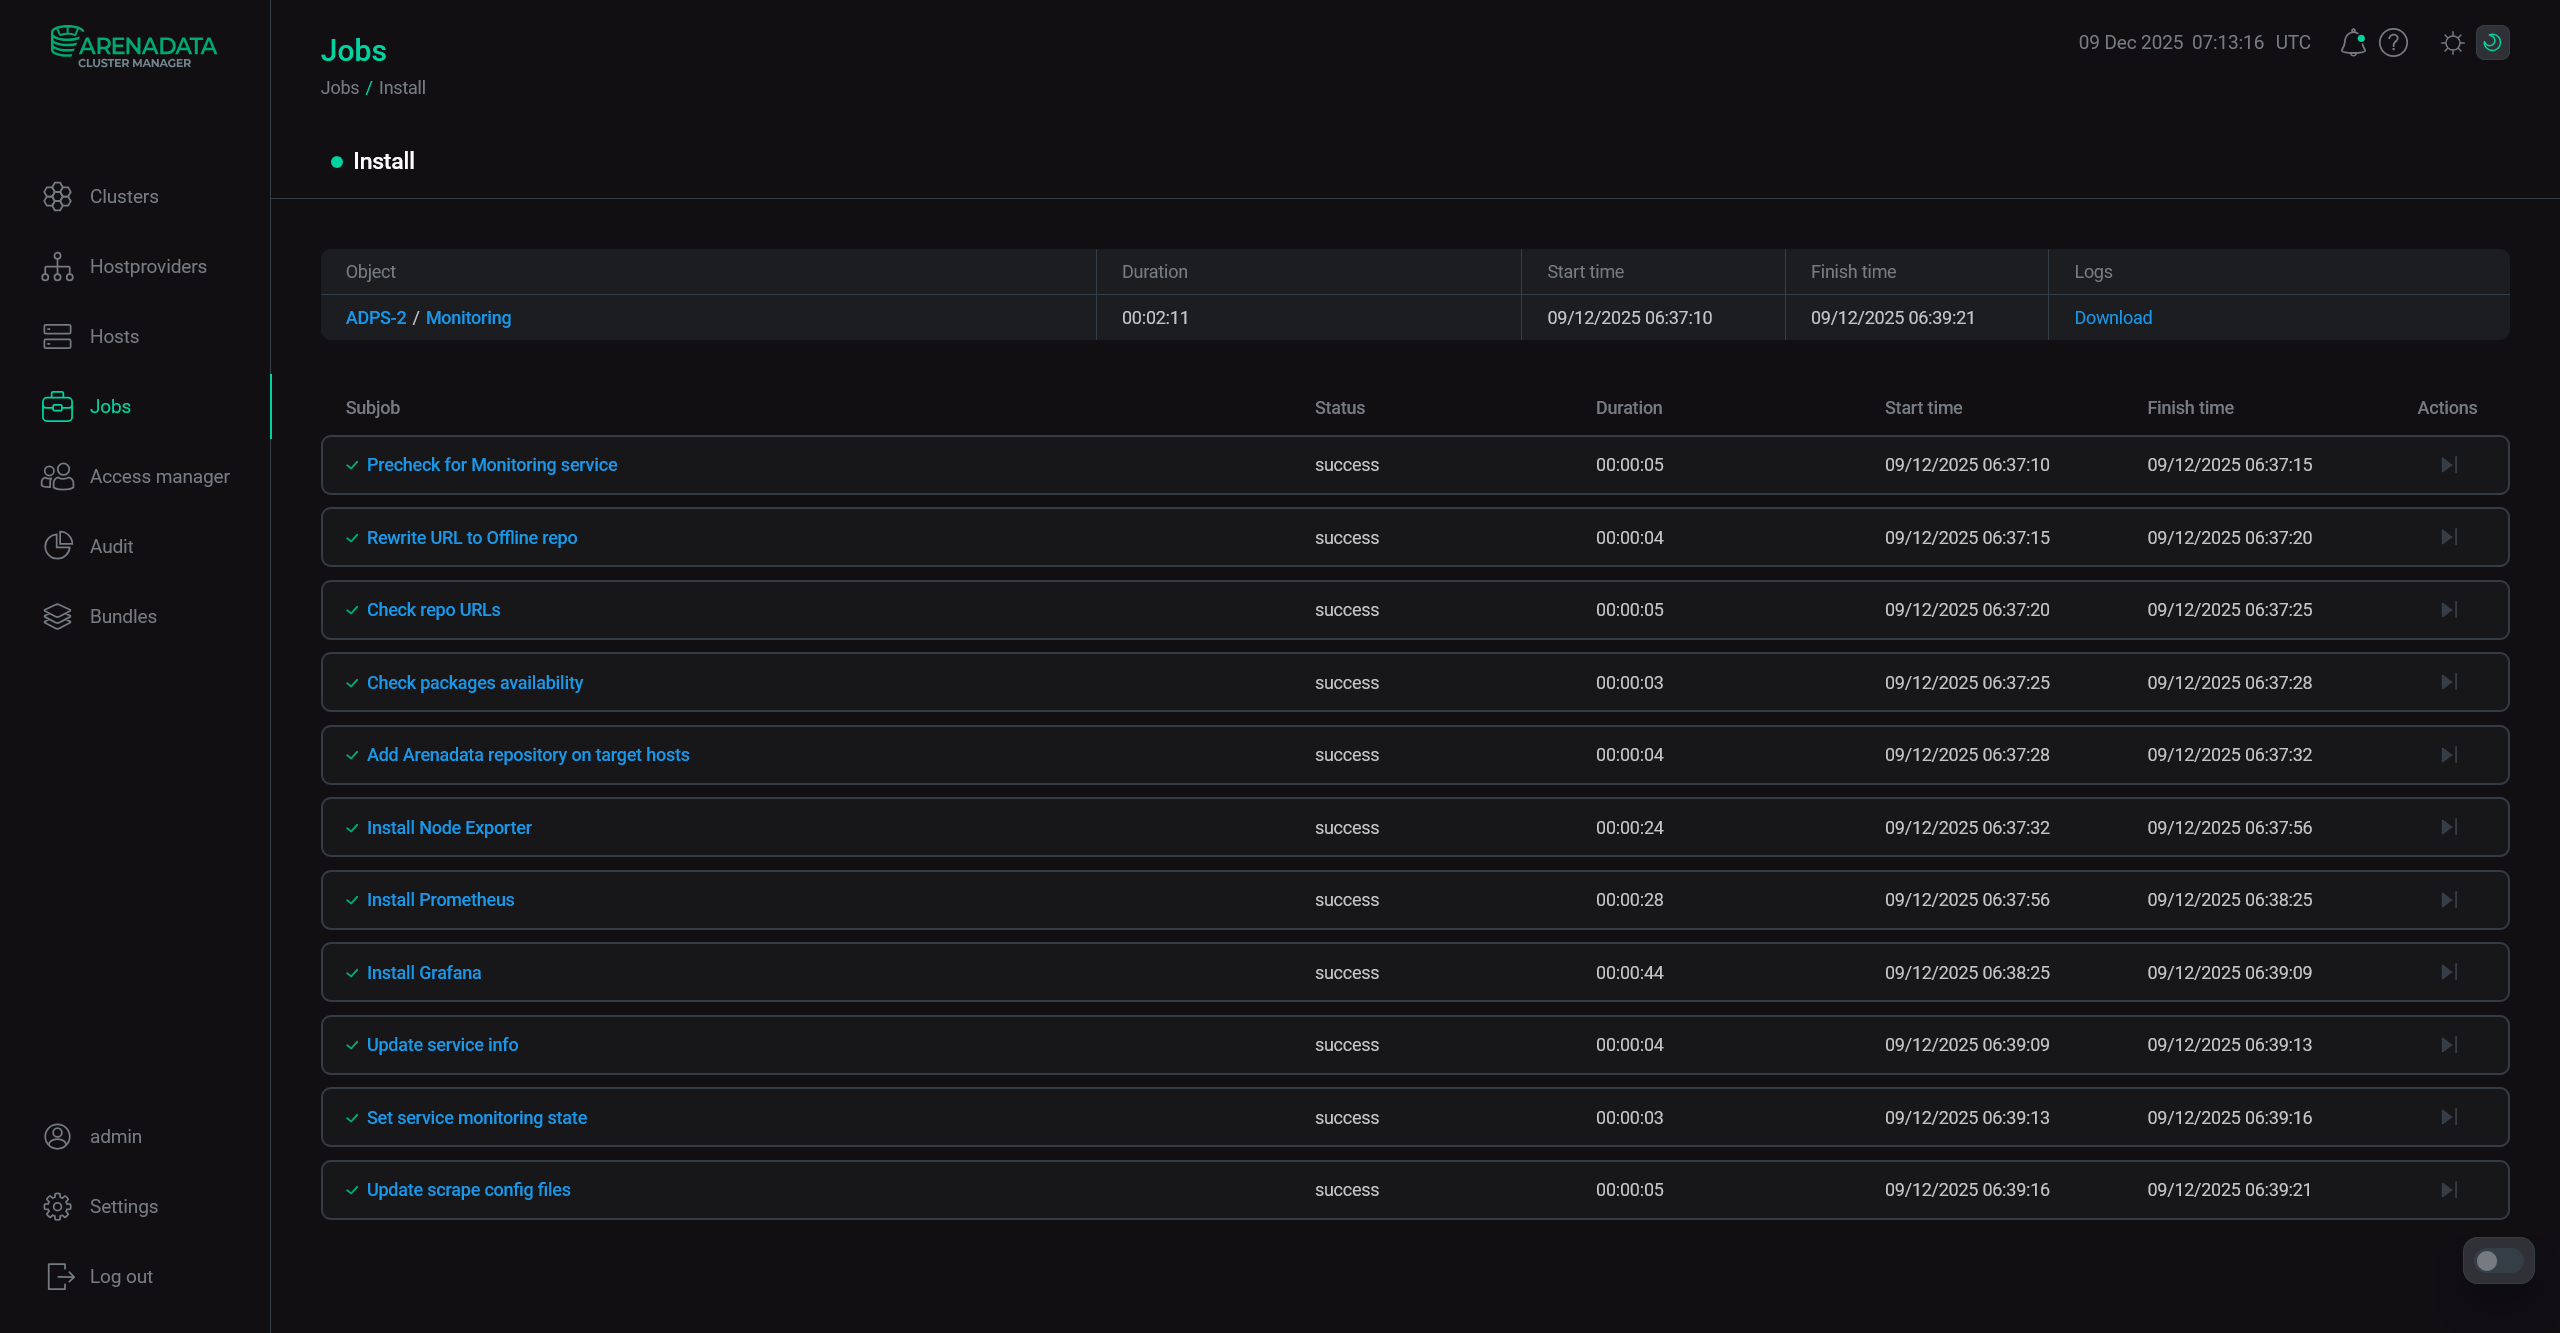Select Jobs in the sidebar menu
Viewport: 2560px width, 1333px height.
109,406
